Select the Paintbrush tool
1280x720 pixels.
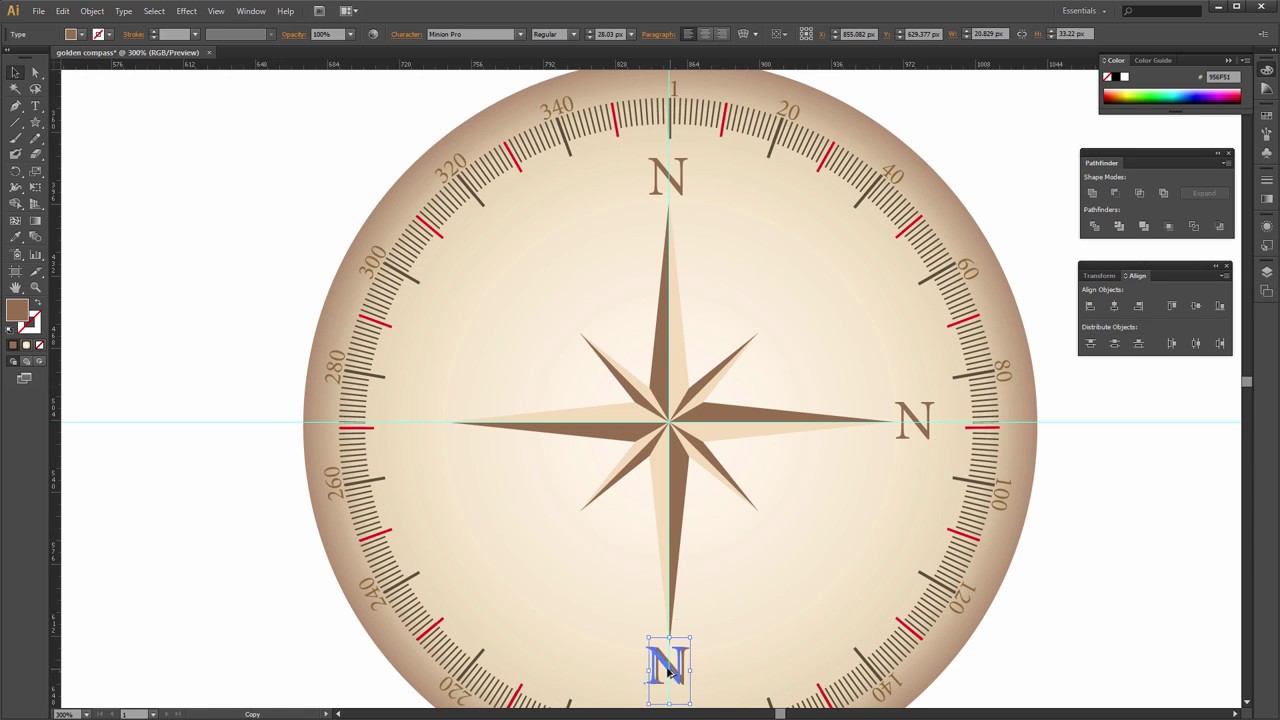15,138
